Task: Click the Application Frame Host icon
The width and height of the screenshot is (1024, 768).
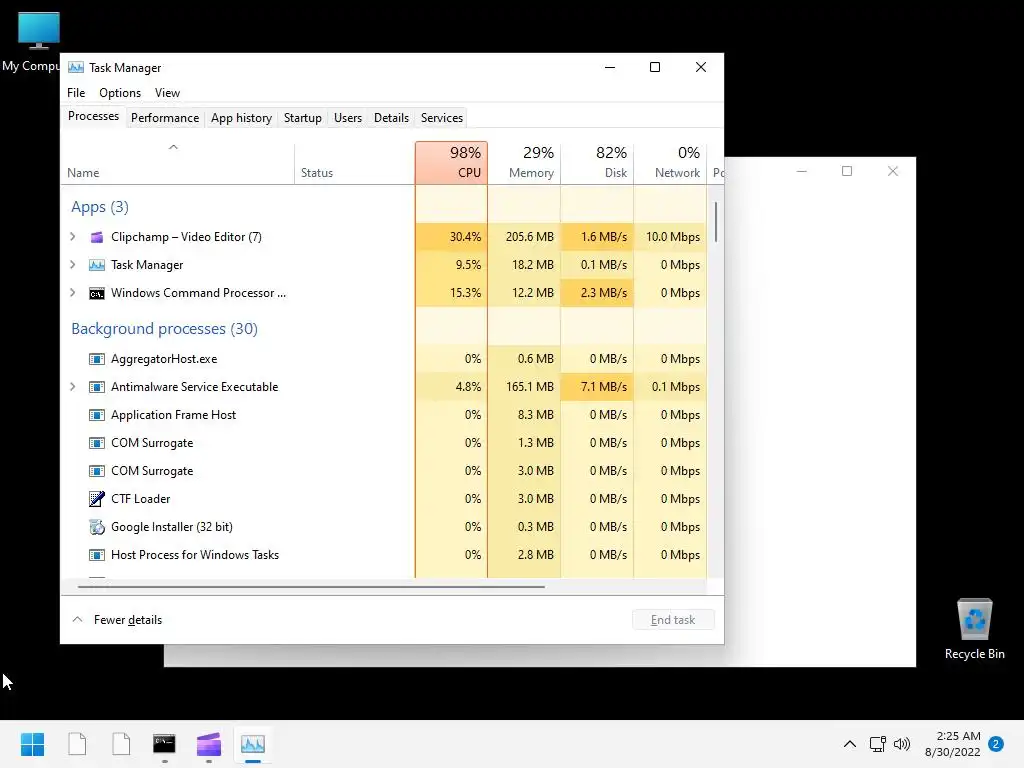Action: click(97, 415)
